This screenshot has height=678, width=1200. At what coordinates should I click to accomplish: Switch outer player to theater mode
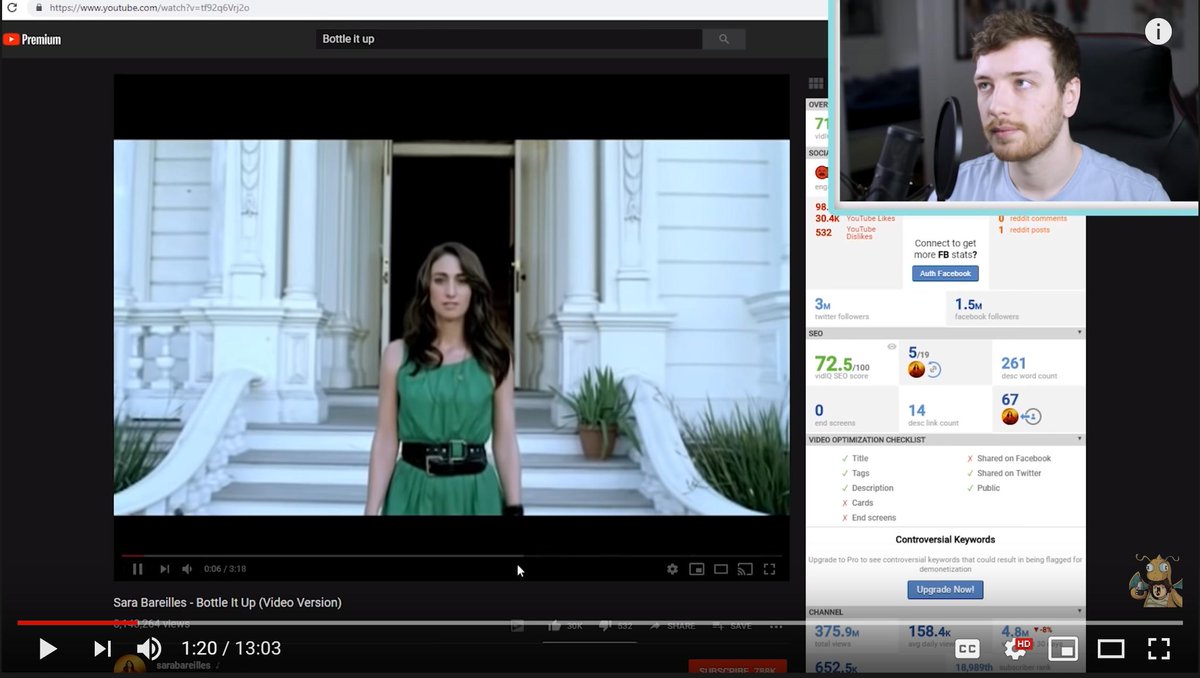coord(1111,649)
